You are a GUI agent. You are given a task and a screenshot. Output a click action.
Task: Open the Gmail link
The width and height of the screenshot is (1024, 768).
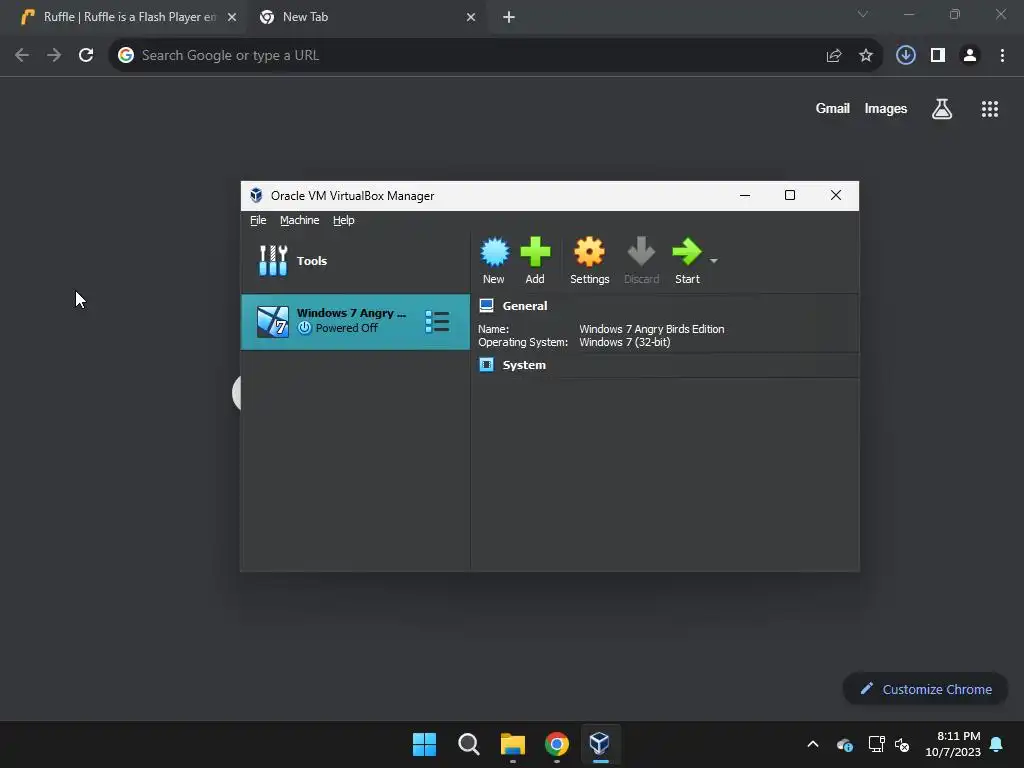[833, 108]
